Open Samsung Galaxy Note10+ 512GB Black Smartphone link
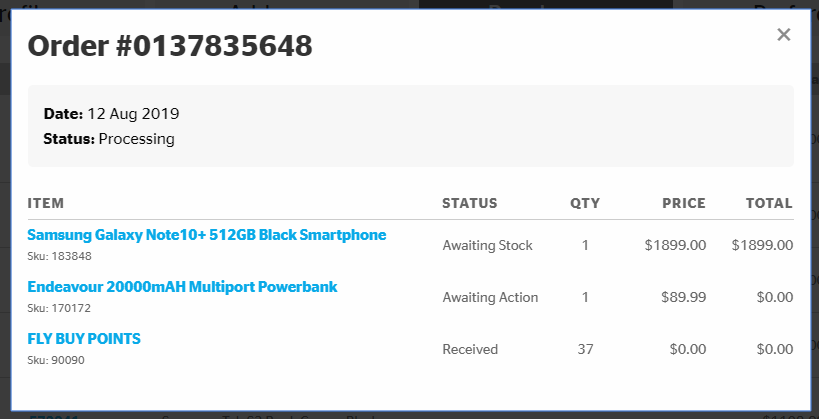Image resolution: width=819 pixels, height=419 pixels. click(x=206, y=235)
